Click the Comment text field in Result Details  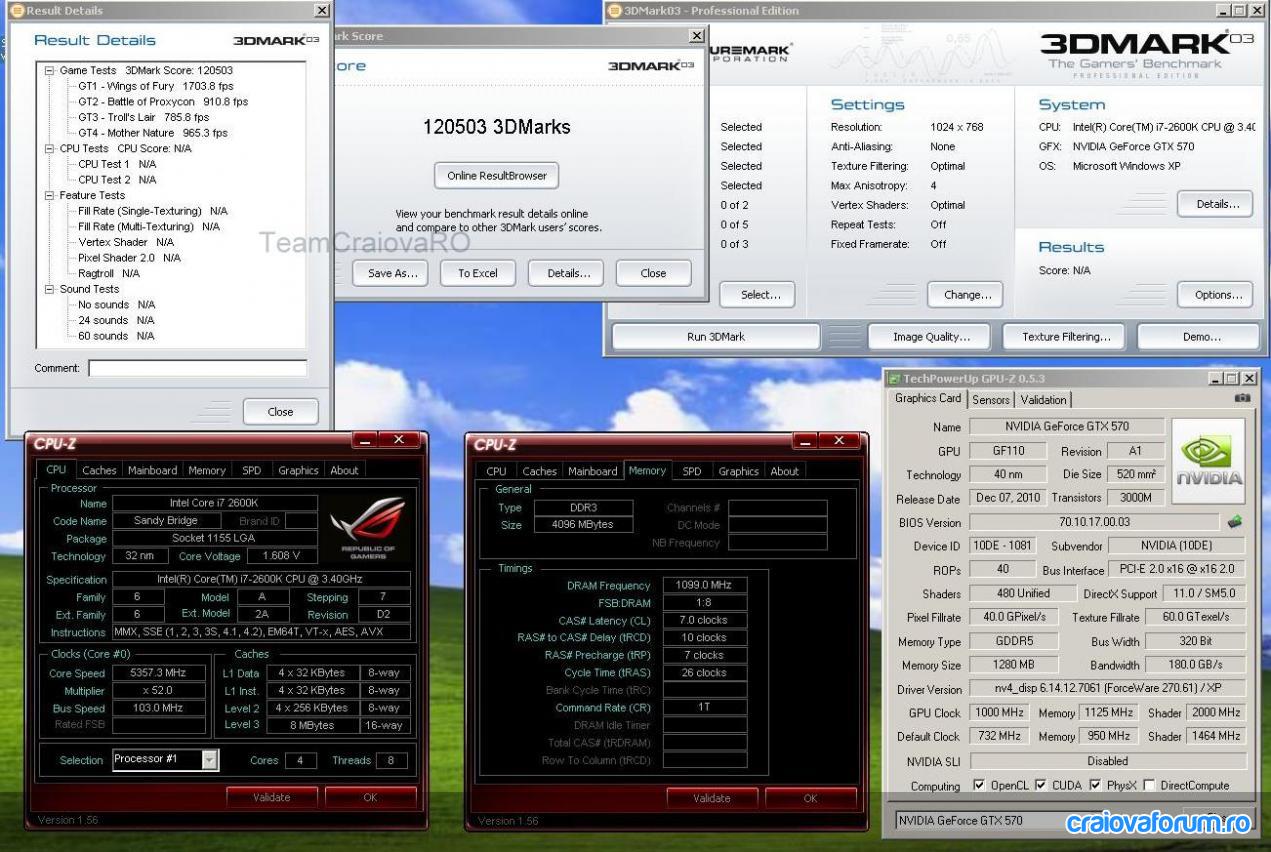pos(197,368)
